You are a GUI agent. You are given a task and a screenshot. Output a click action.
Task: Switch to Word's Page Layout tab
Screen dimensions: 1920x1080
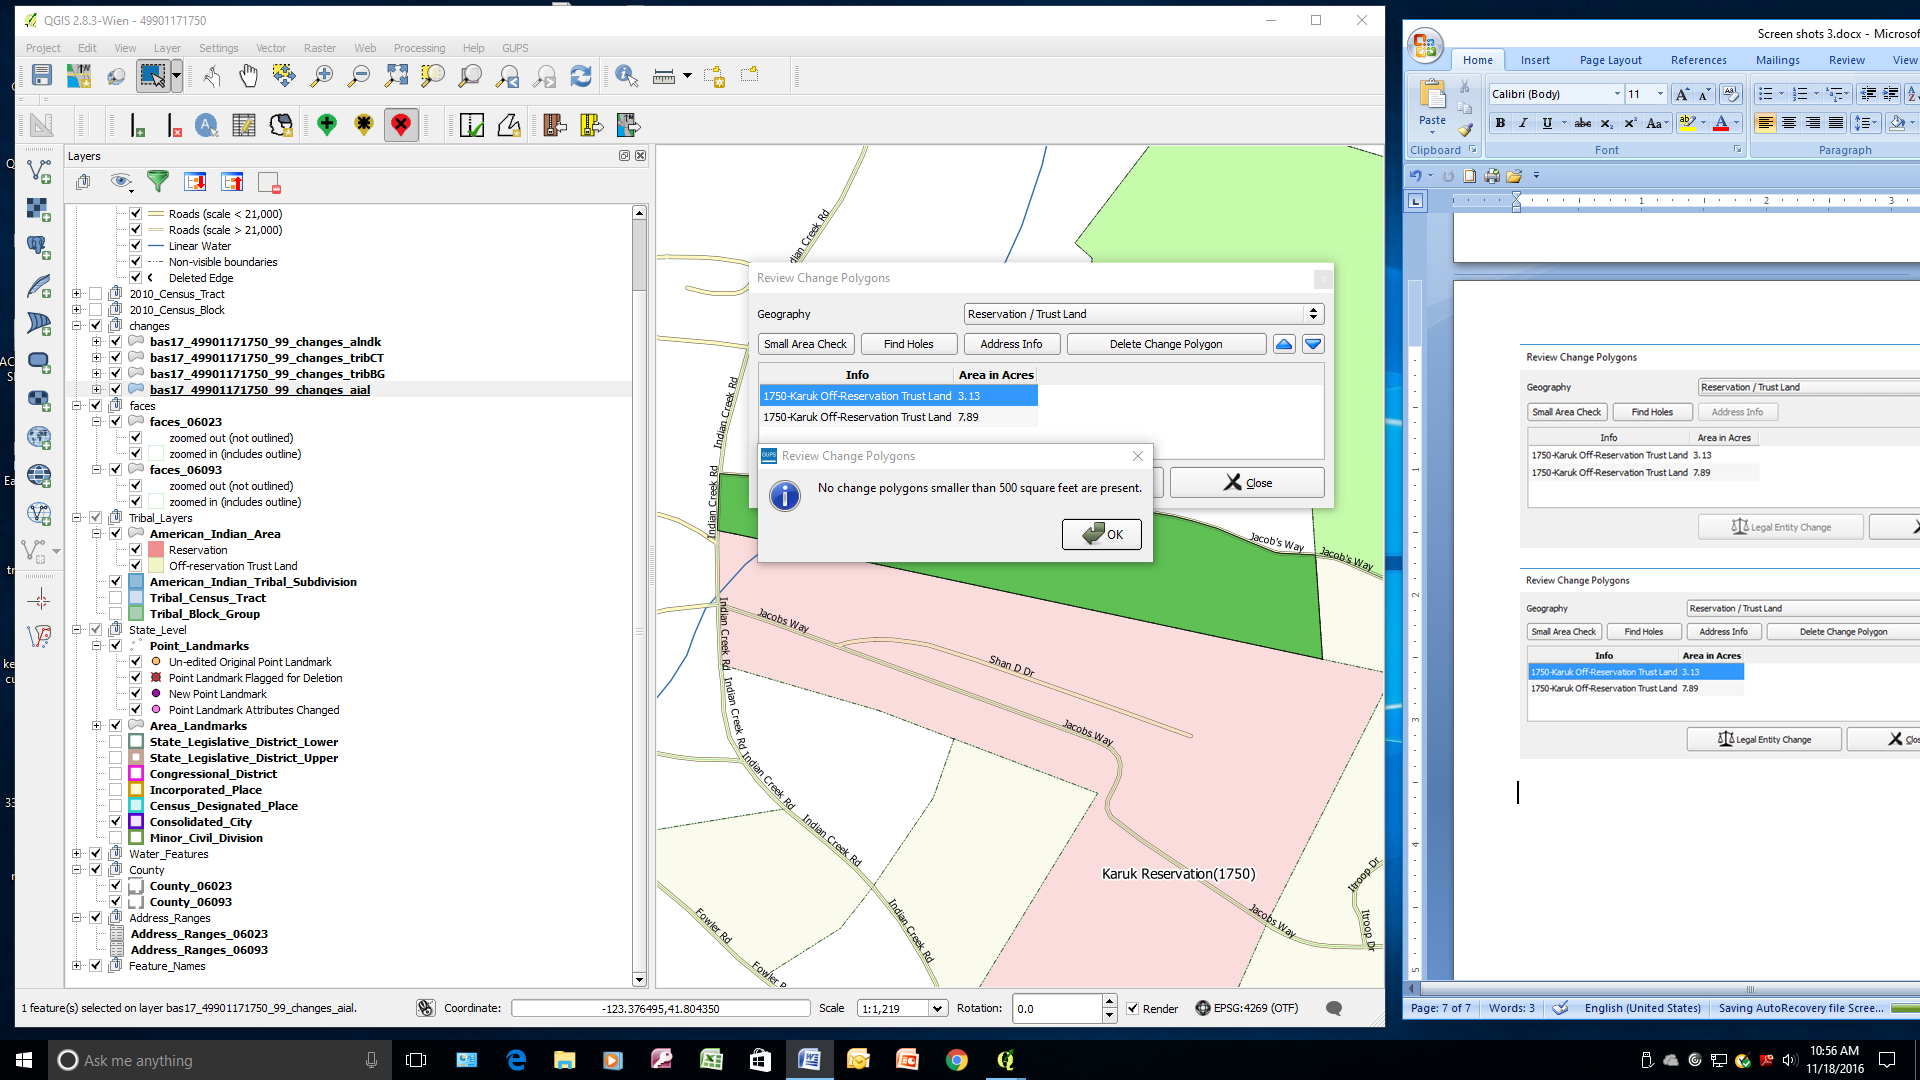tap(1610, 60)
